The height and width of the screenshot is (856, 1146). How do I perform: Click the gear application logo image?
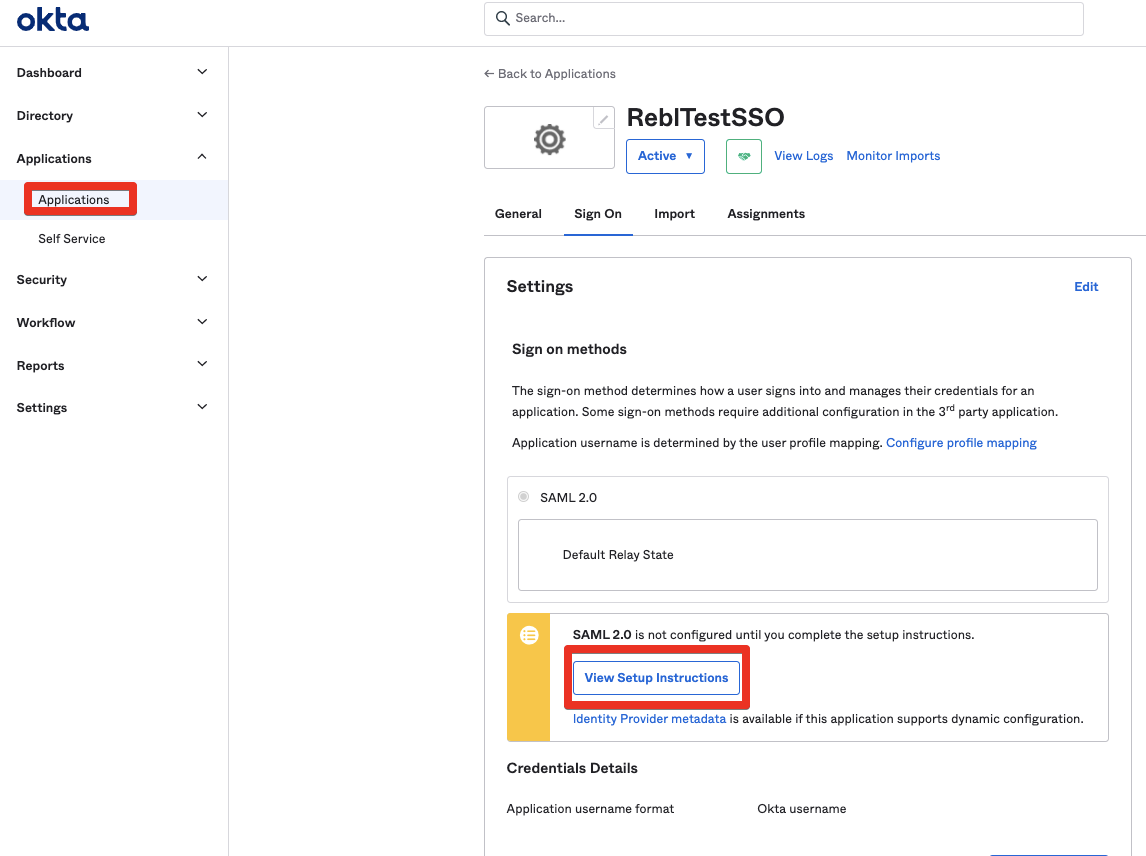549,139
